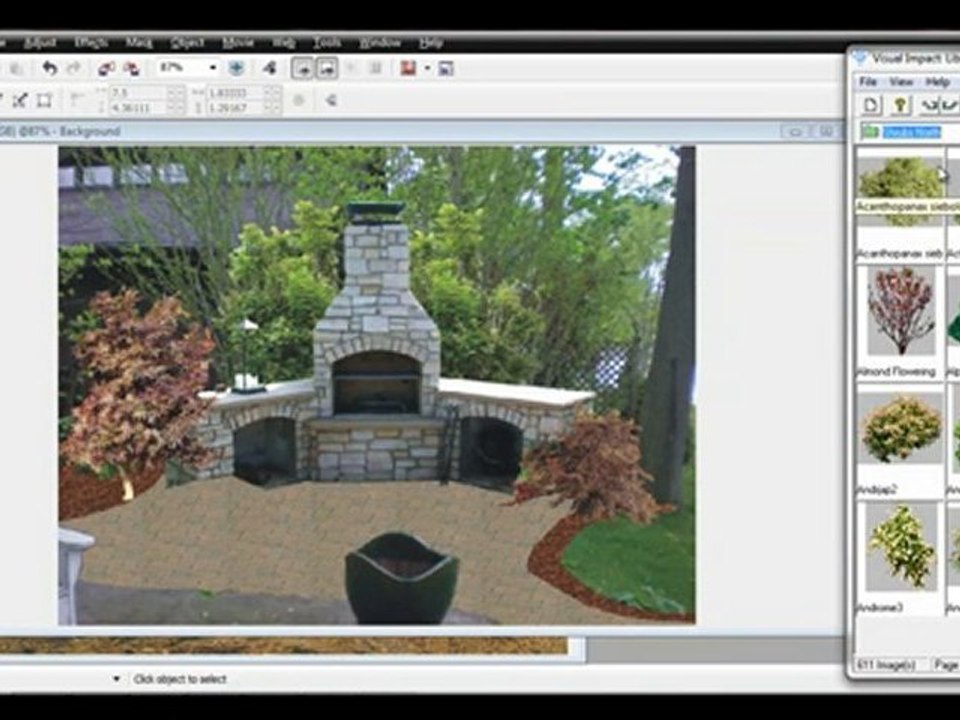Open the dropdown arrow next to the red square icon
This screenshot has width=960, height=720.
[427, 69]
